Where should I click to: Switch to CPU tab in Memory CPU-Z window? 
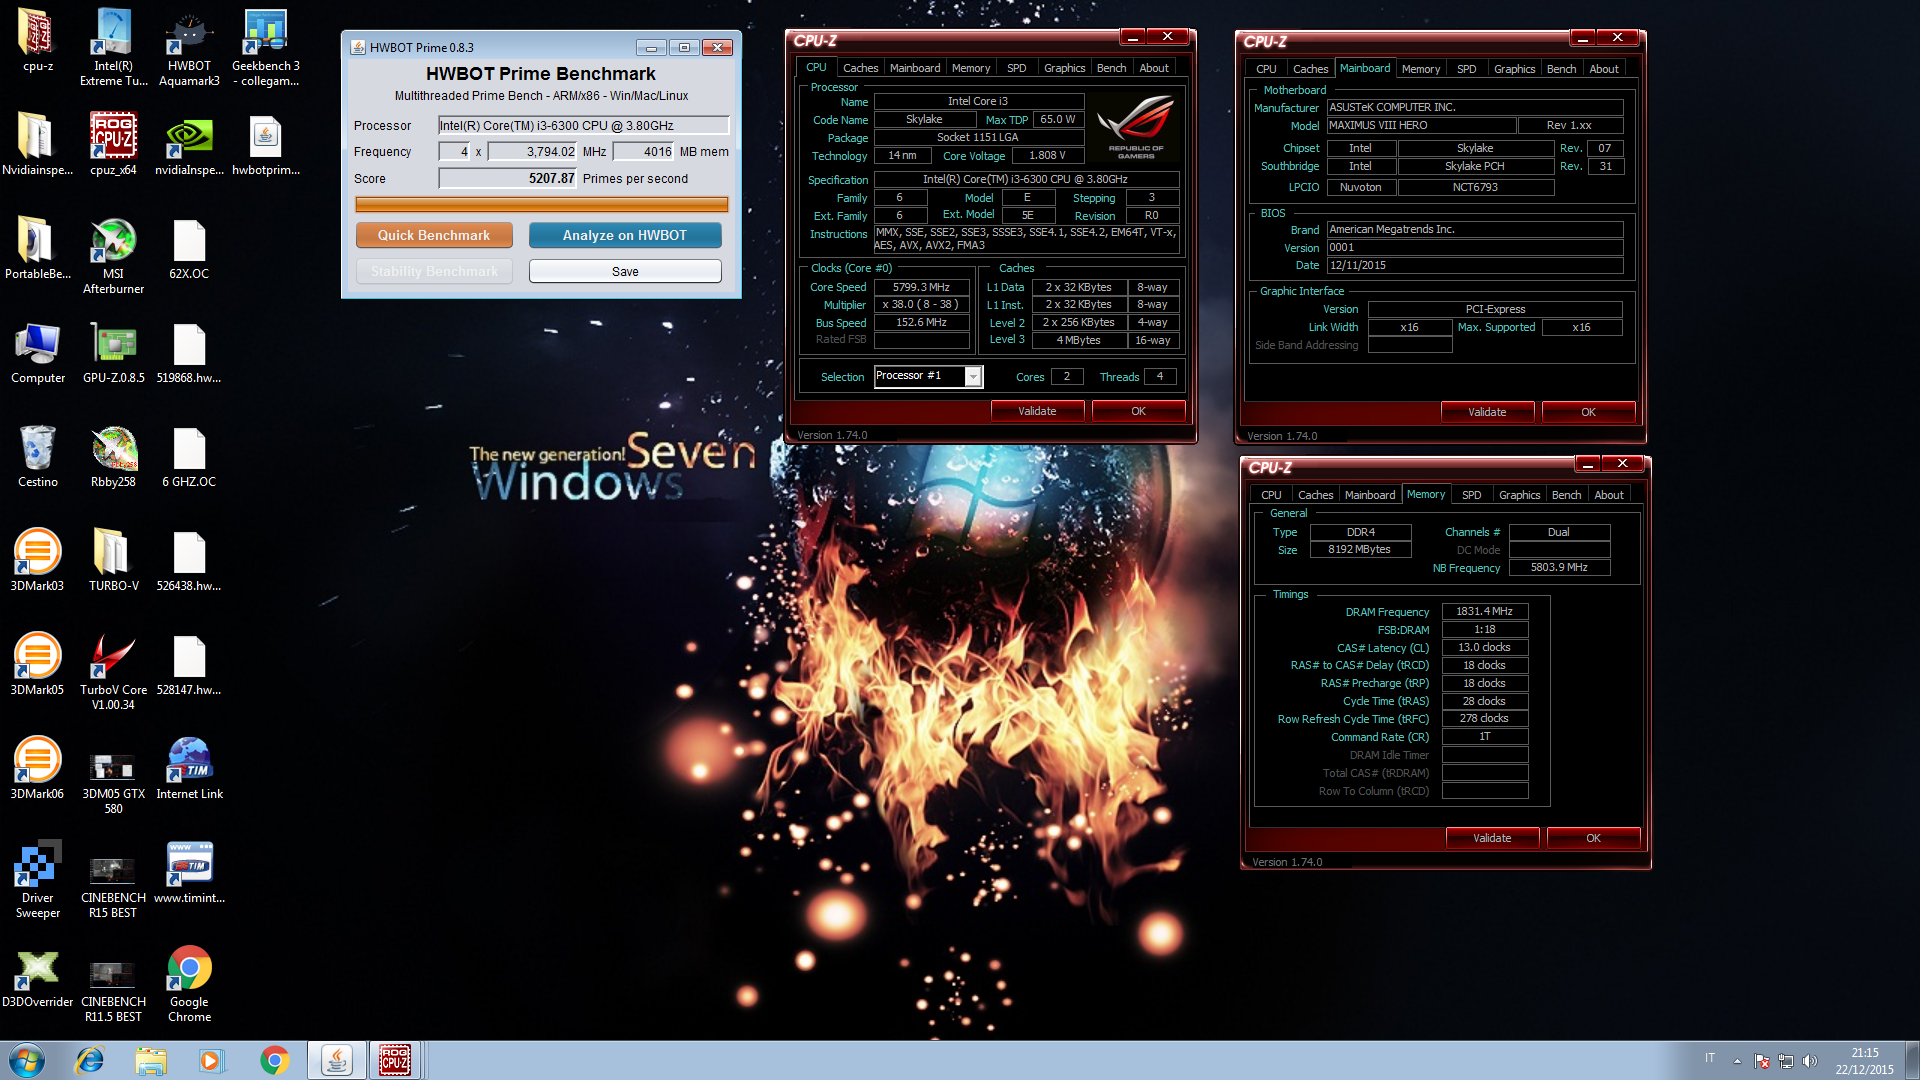pyautogui.click(x=1271, y=495)
